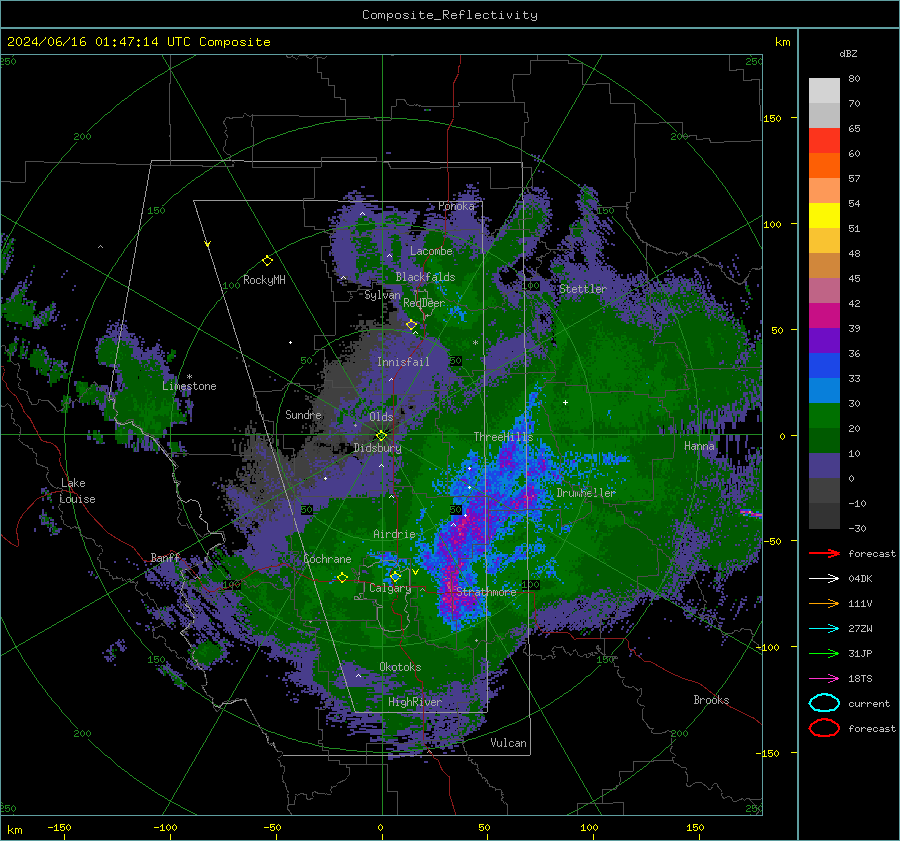Select the orange 111V arrow icon
This screenshot has width=900, height=841.
pyautogui.click(x=824, y=603)
